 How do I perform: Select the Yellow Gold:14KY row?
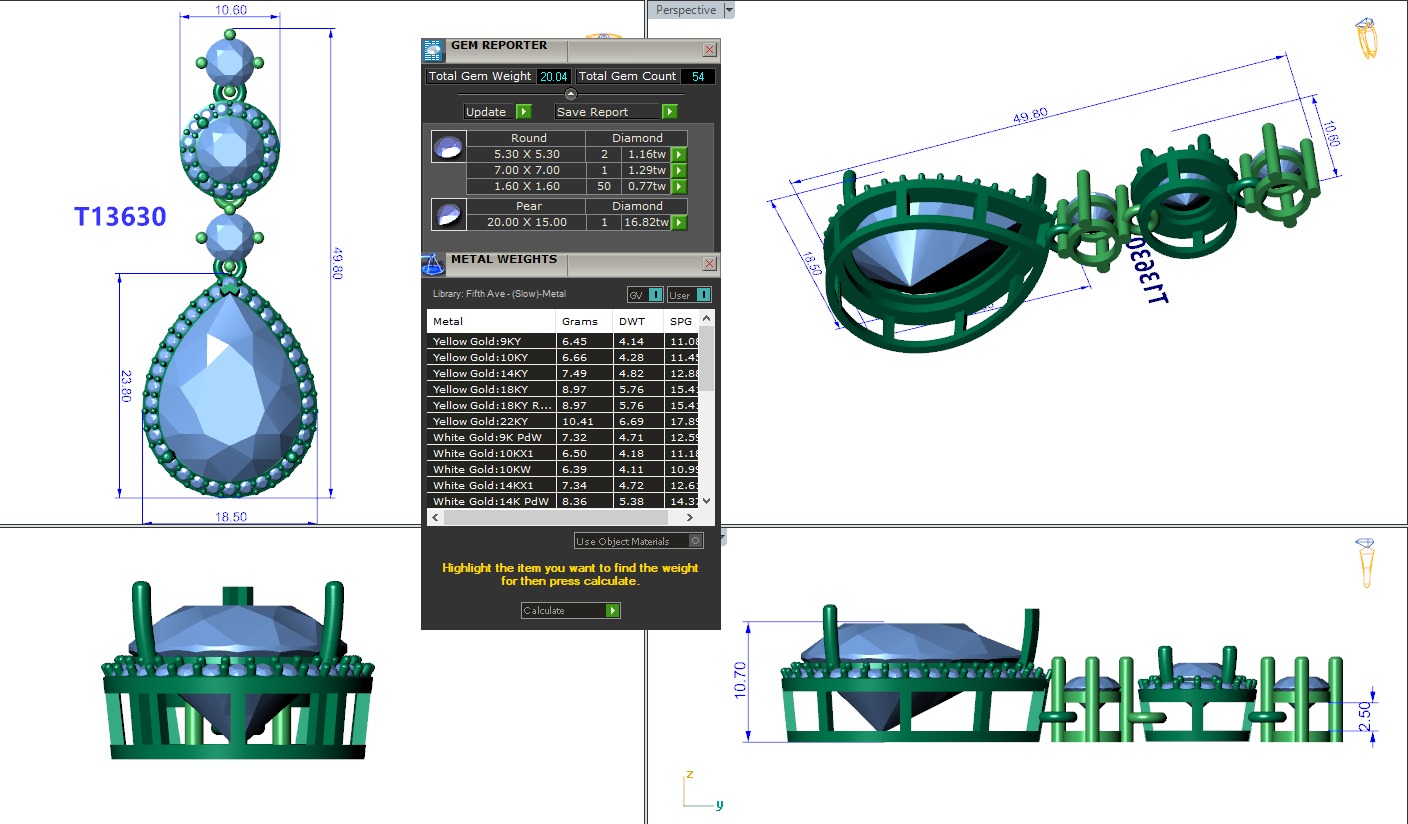click(x=490, y=373)
